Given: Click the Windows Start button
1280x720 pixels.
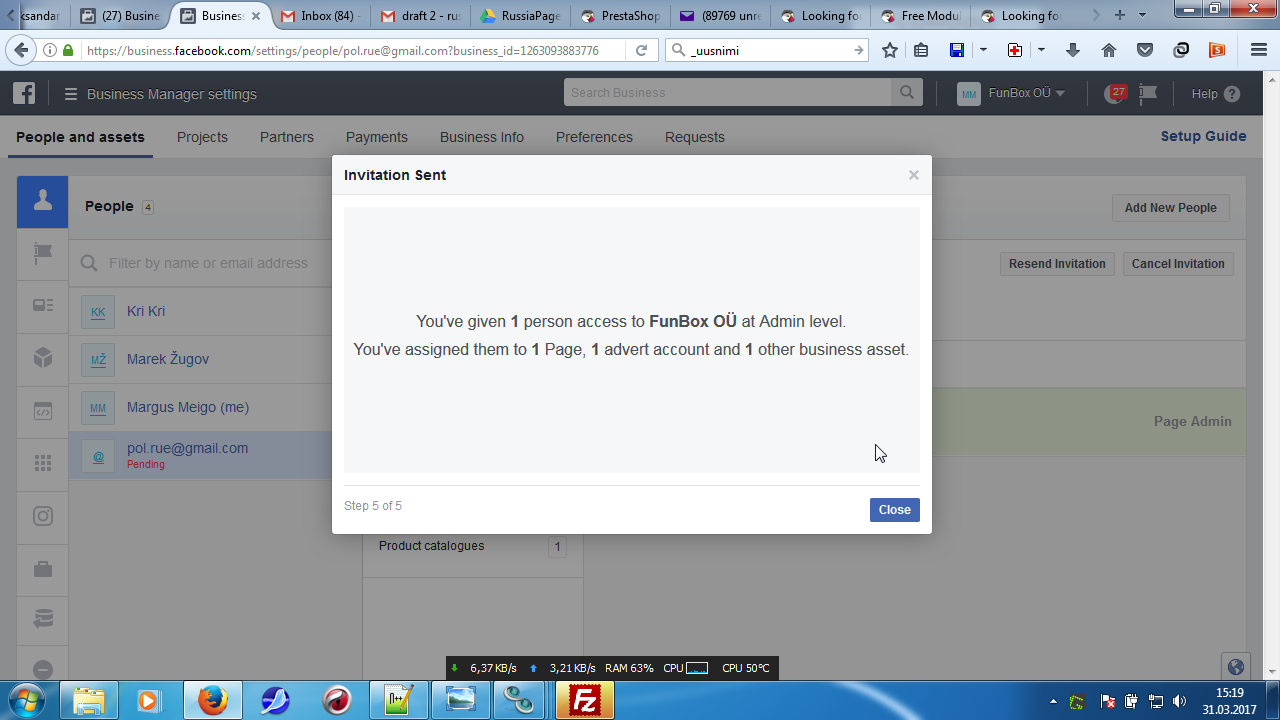Looking at the screenshot, I should pos(27,700).
